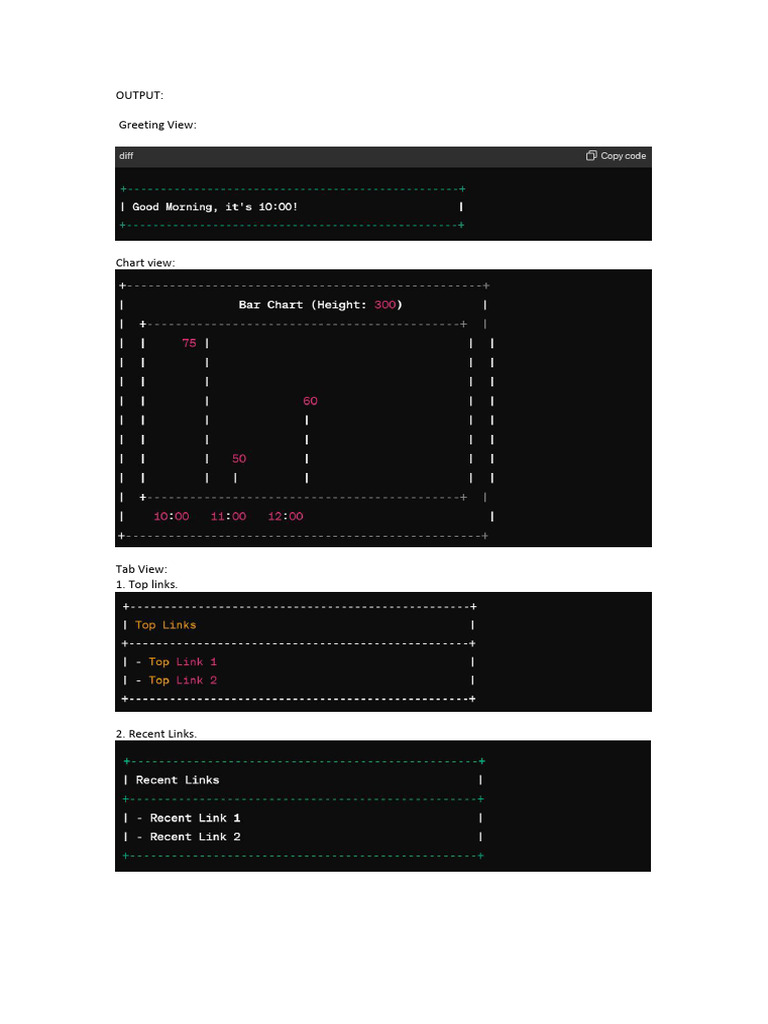Viewport: 768px width, 1024px height.
Task: Click the bar value 75
Action: tap(189, 343)
